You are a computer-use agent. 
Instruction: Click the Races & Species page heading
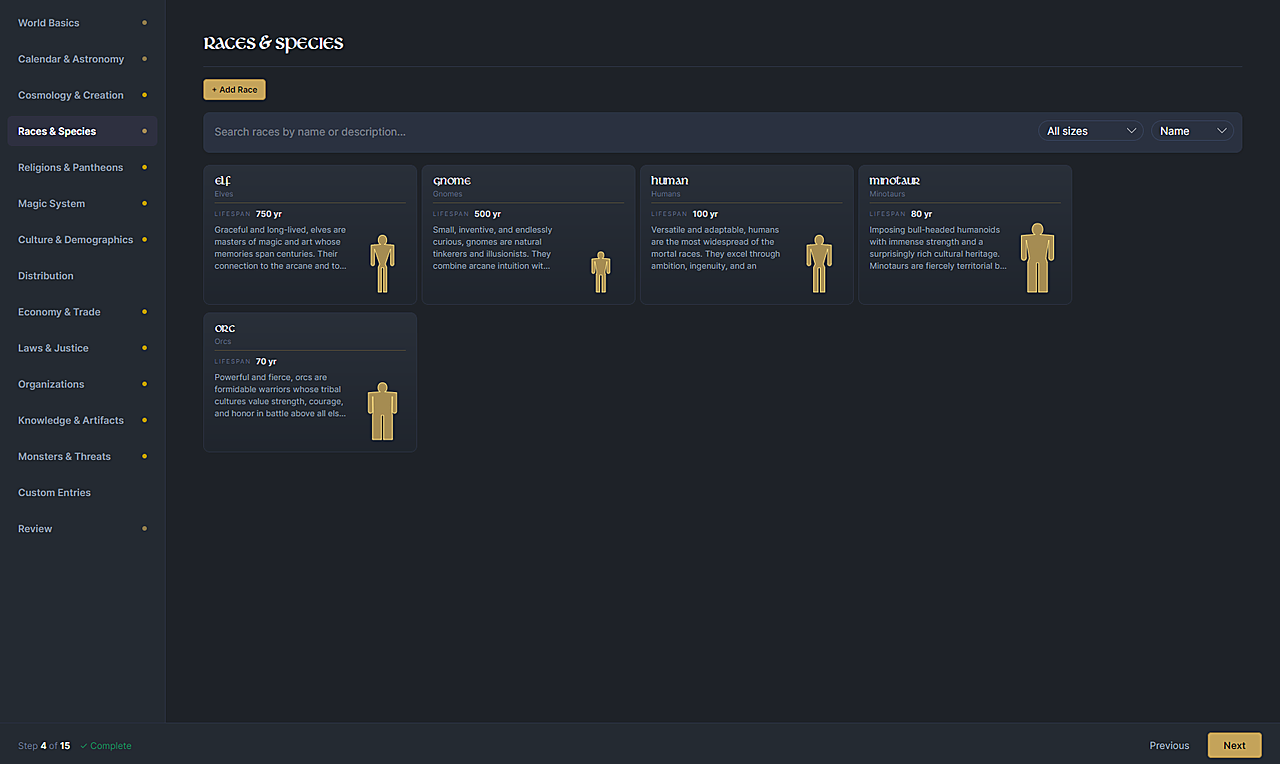(274, 43)
